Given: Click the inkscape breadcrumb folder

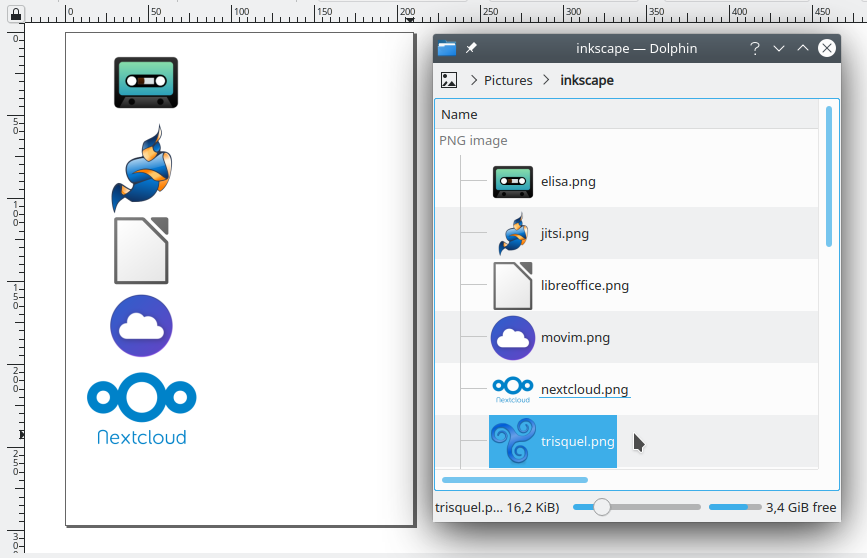Looking at the screenshot, I should coord(587,80).
